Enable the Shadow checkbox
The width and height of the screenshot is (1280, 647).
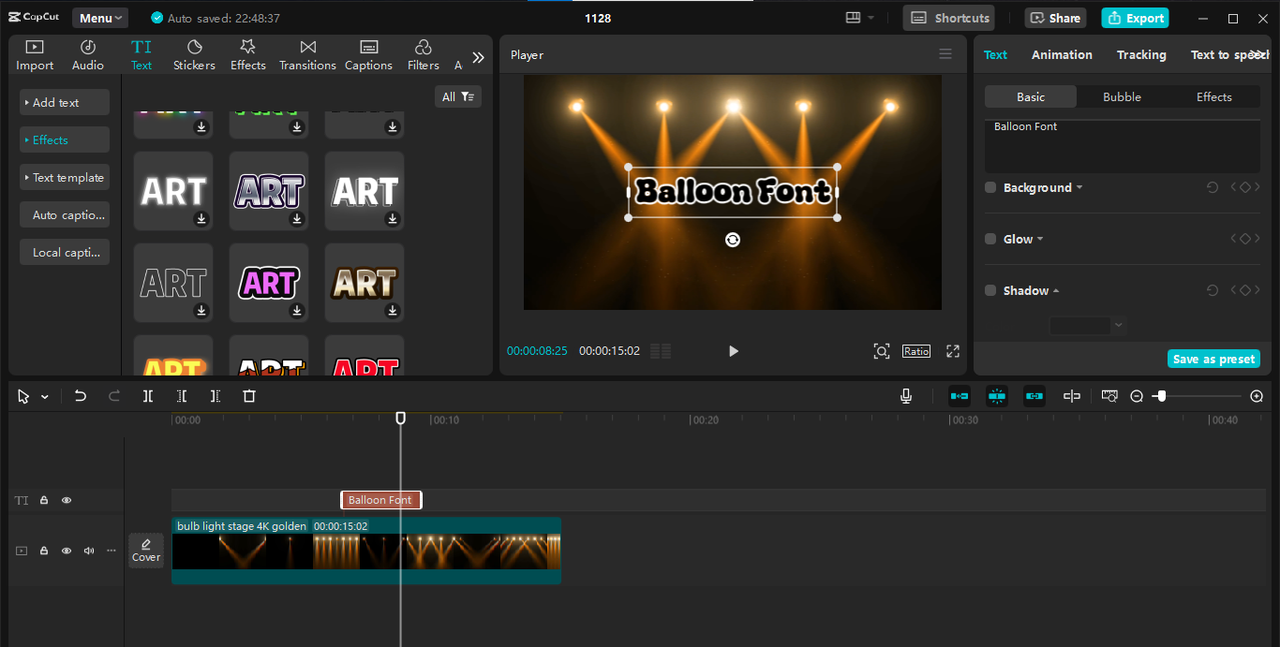991,291
